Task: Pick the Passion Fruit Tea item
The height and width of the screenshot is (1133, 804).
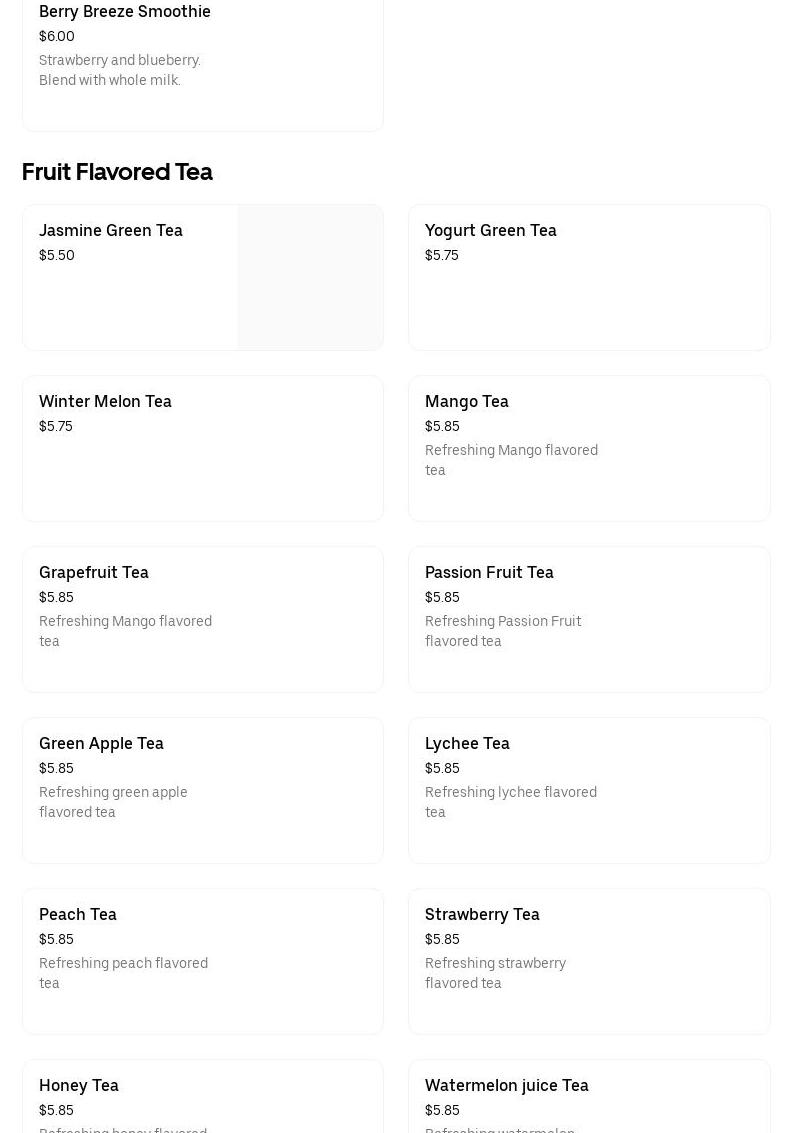Action: [x=589, y=619]
